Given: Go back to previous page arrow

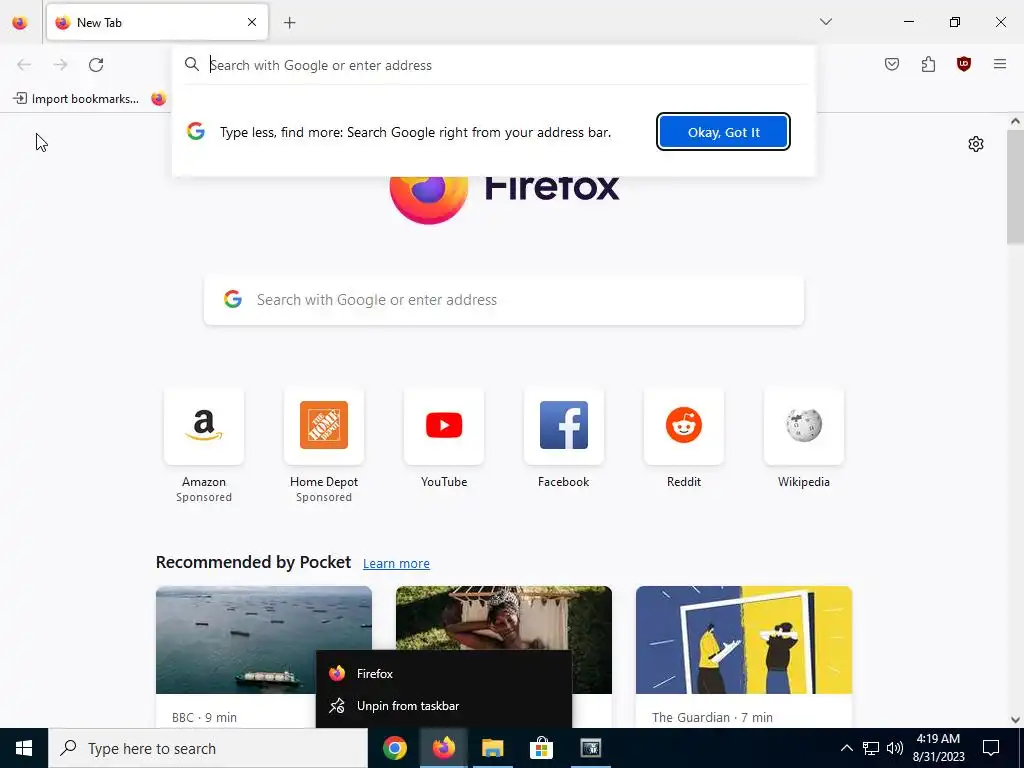Looking at the screenshot, I should (x=24, y=65).
